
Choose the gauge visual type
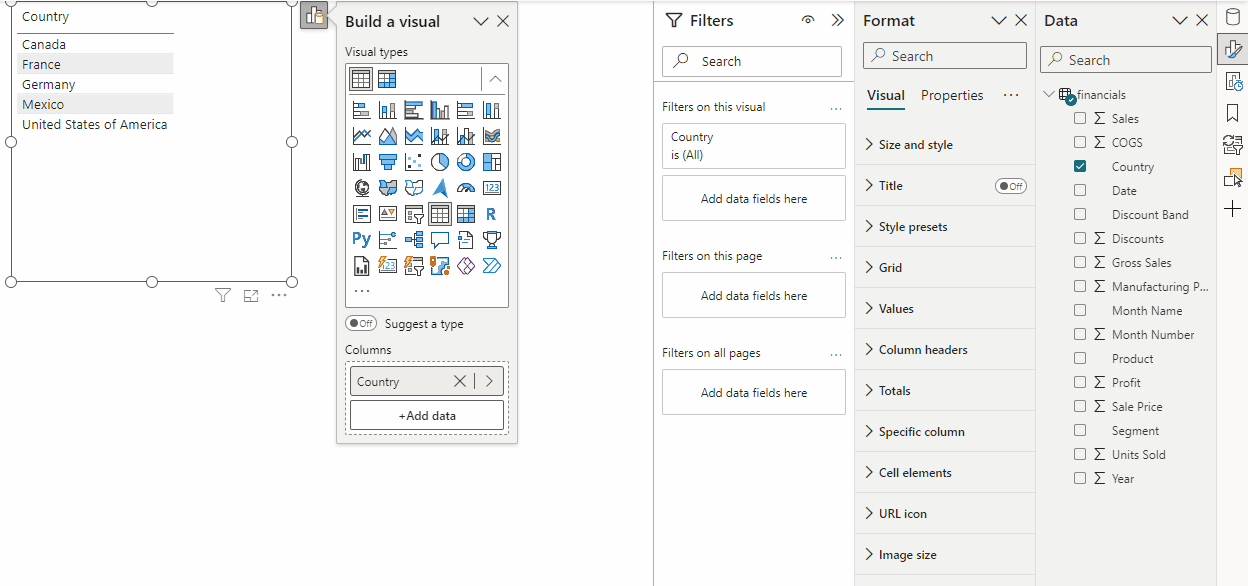(466, 188)
